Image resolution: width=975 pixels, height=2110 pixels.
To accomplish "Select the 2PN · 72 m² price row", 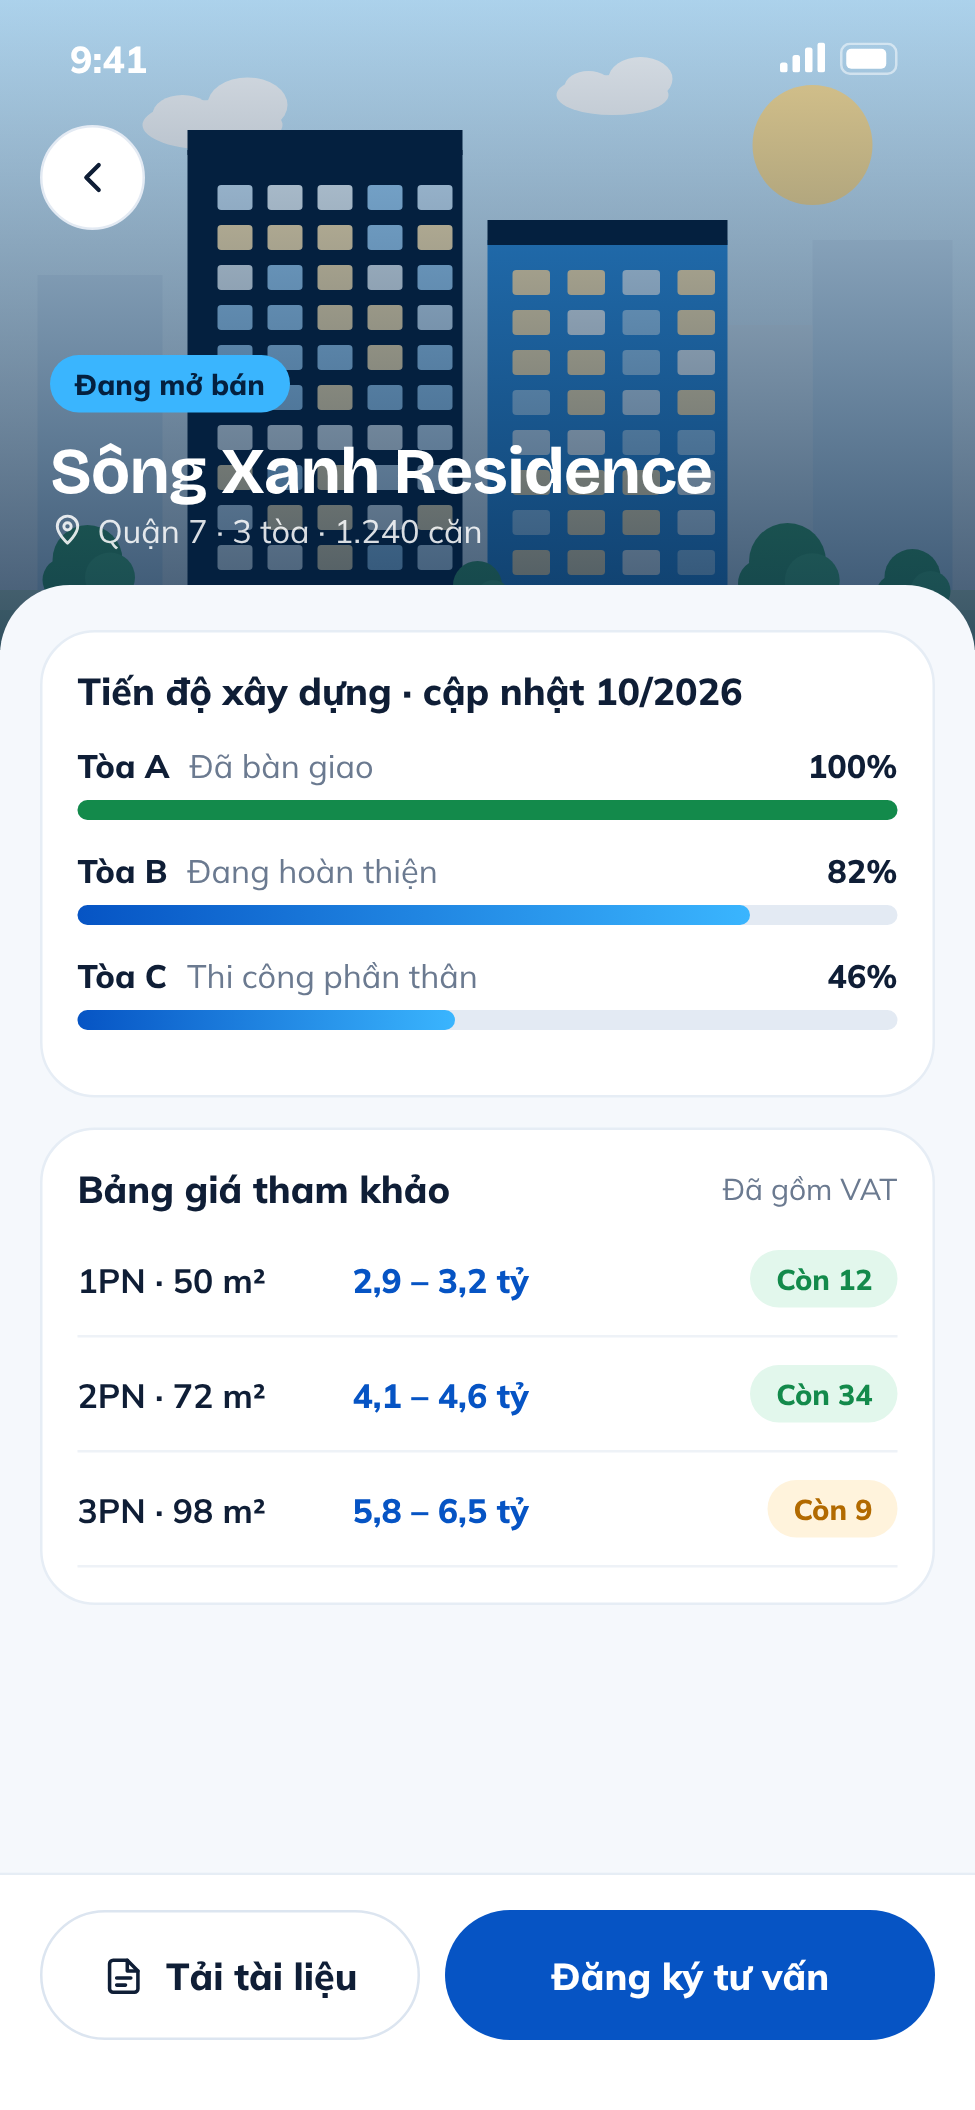I will tap(487, 1395).
